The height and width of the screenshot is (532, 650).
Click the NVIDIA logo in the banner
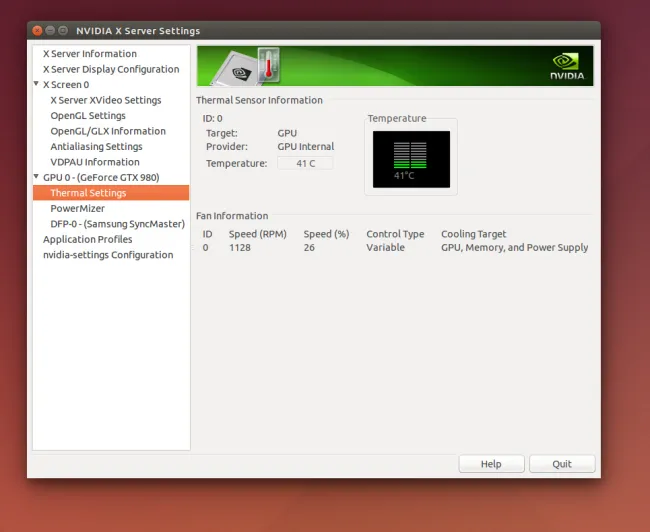point(567,66)
